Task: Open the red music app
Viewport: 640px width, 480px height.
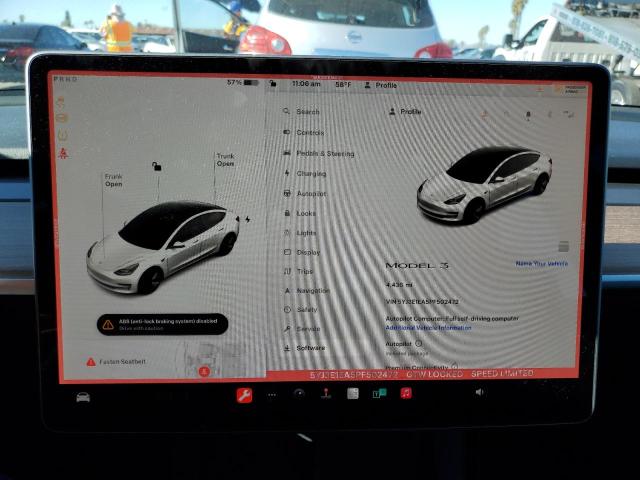Action: point(406,393)
